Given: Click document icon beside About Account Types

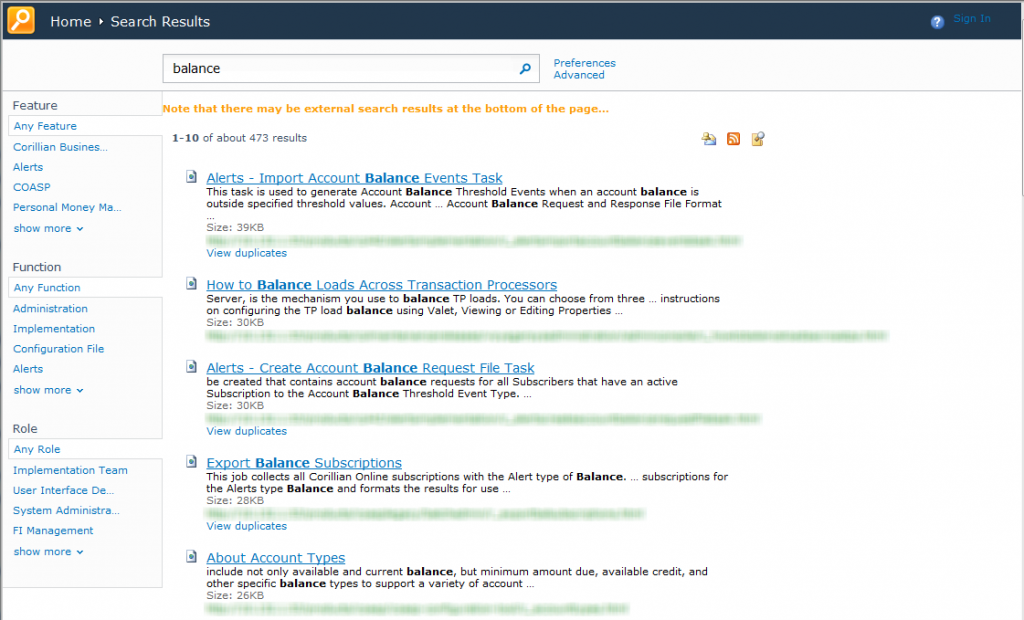Looking at the screenshot, I should click(x=191, y=557).
